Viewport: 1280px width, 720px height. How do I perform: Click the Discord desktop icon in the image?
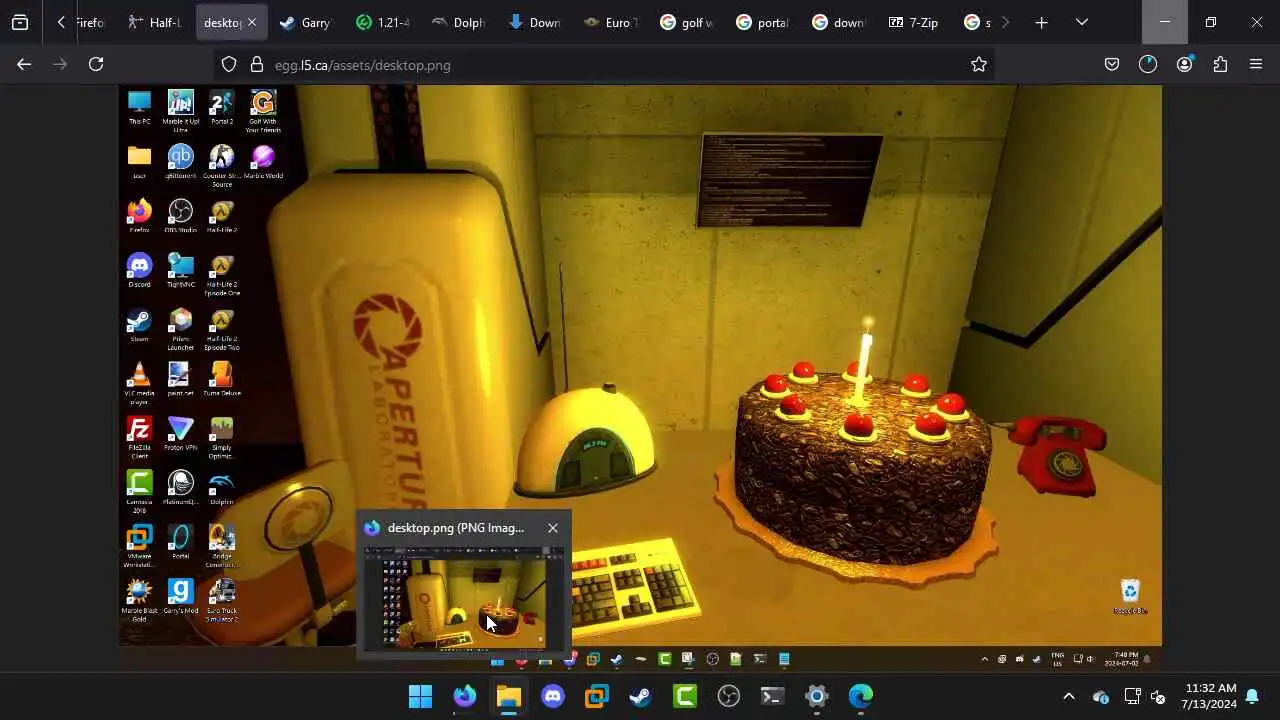[139, 270]
